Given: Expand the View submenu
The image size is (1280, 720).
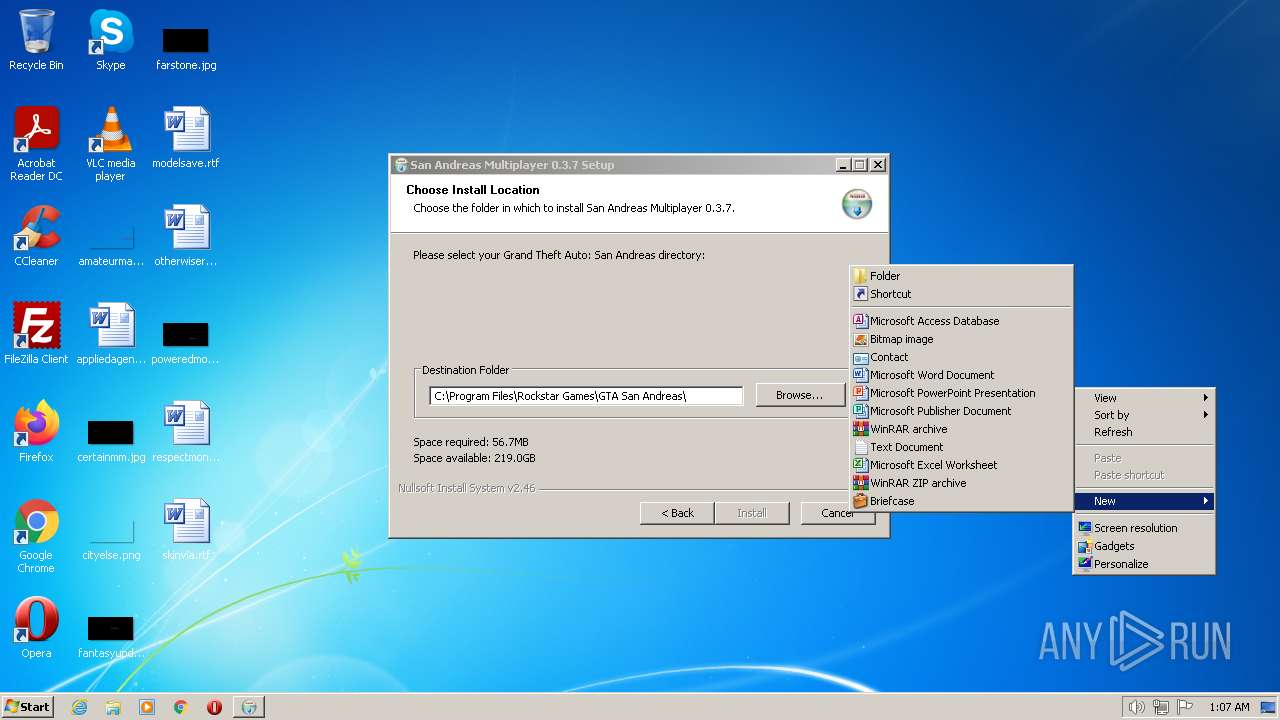Looking at the screenshot, I should click(x=1144, y=398).
